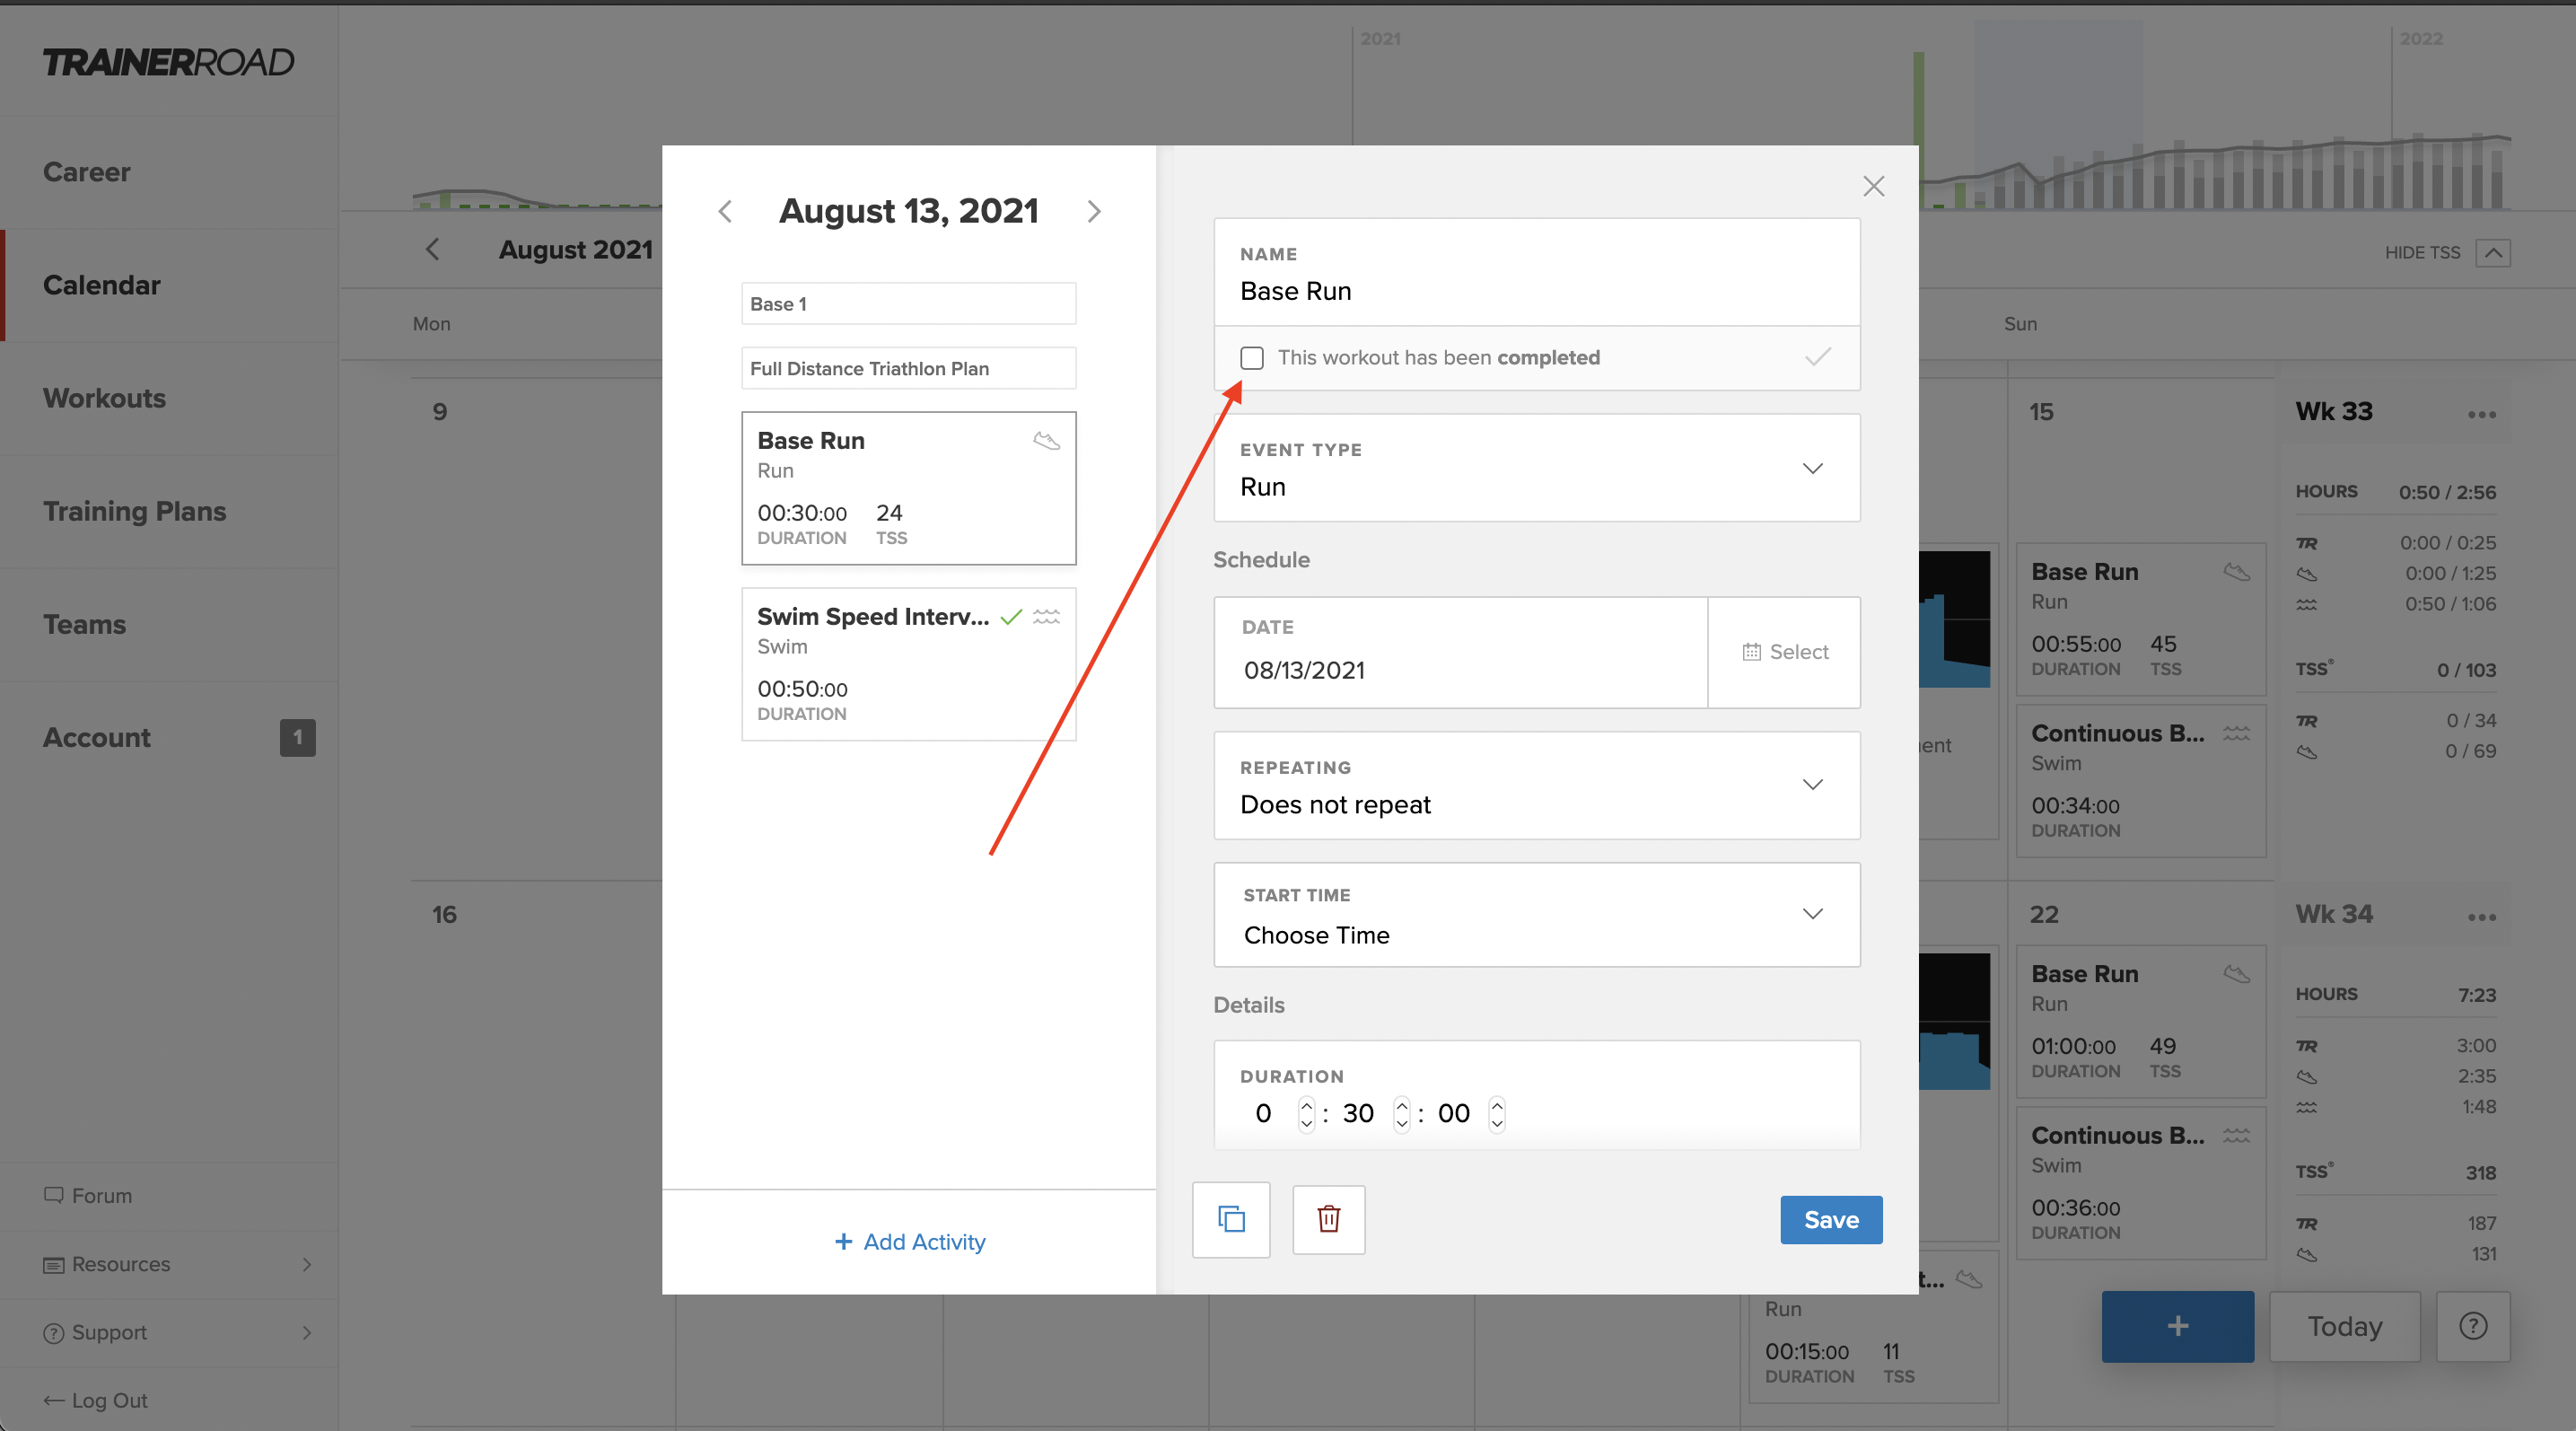Click the copy workout icon button
2576x1431 pixels.
[1231, 1219]
